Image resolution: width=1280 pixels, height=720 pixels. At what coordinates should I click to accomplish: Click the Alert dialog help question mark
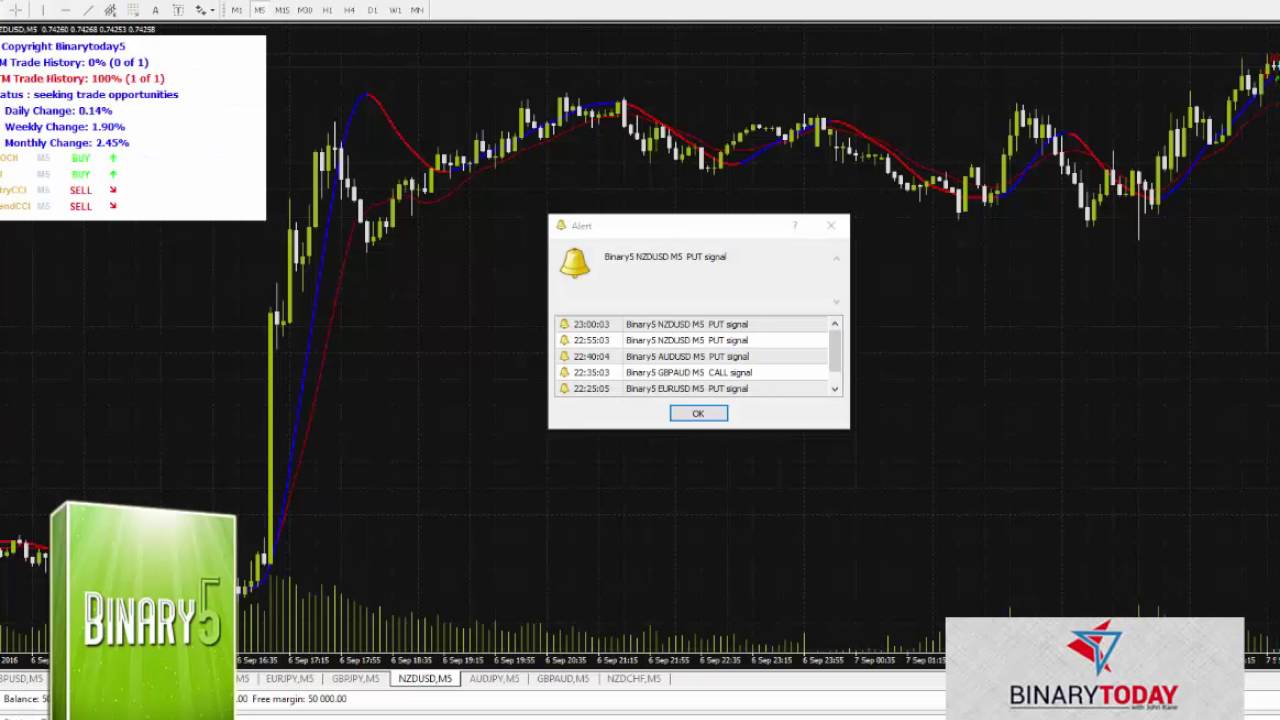pyautogui.click(x=796, y=226)
